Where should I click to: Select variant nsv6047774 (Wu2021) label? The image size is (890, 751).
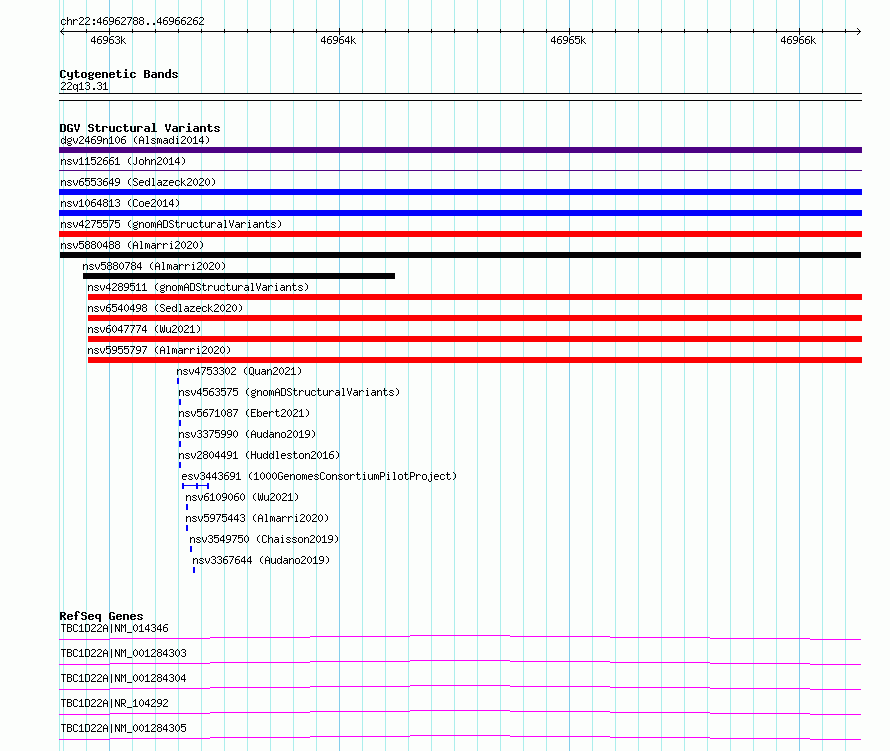click(144, 329)
